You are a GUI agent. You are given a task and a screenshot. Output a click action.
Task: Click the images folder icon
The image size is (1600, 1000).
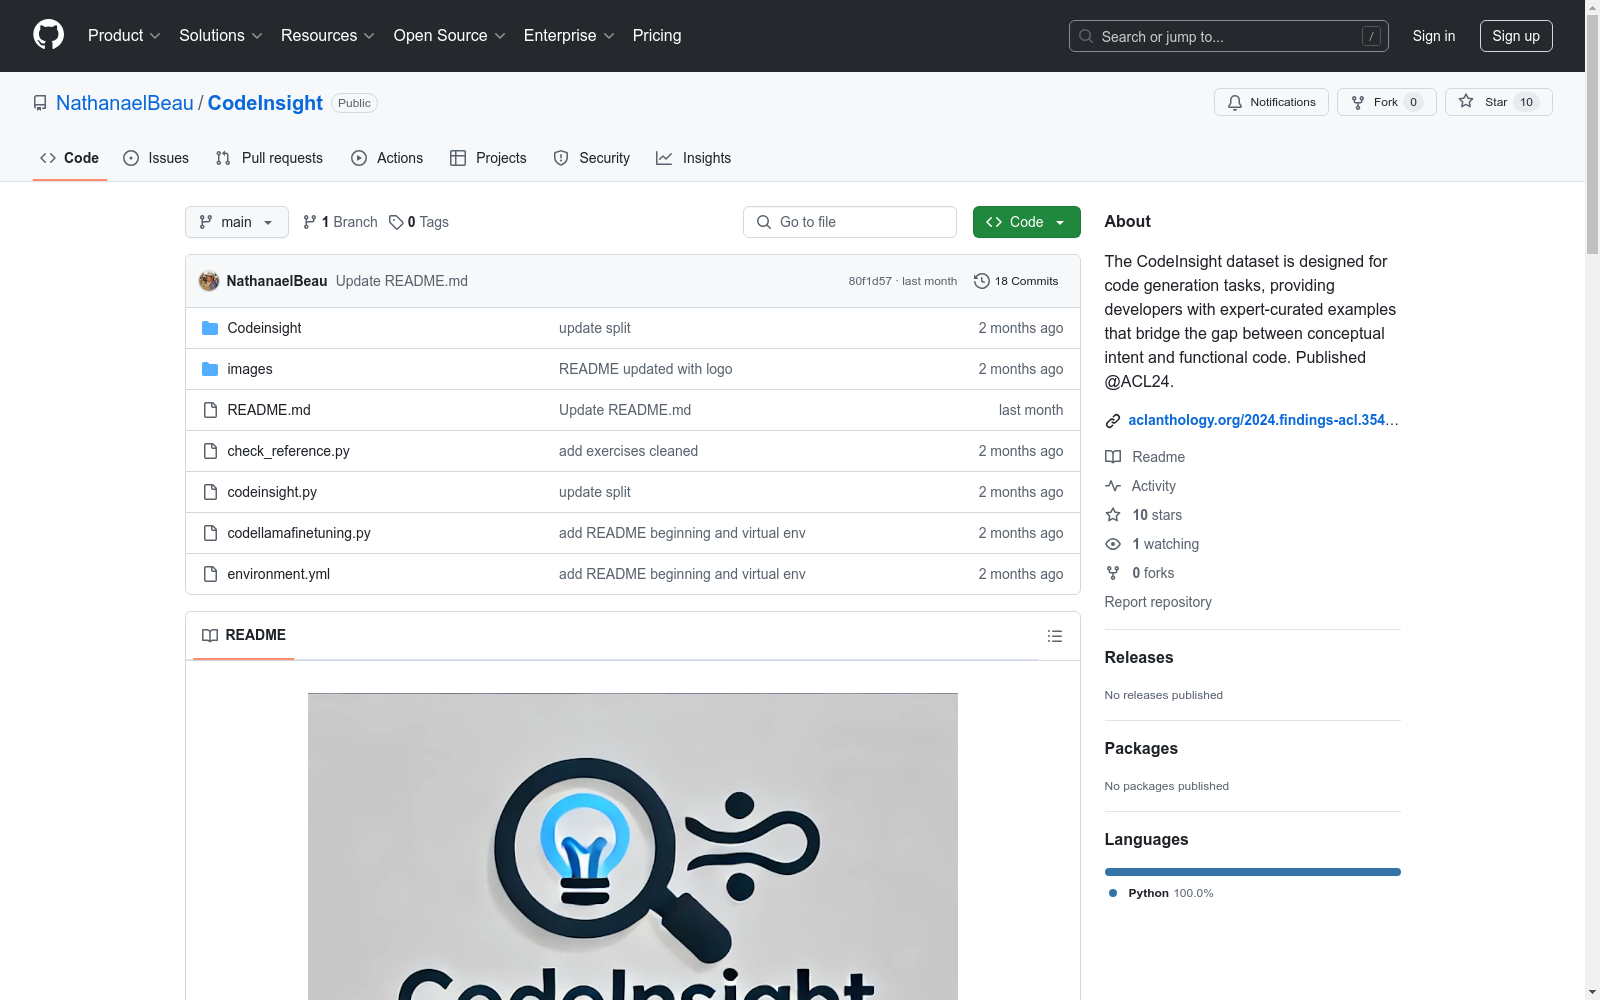(210, 369)
